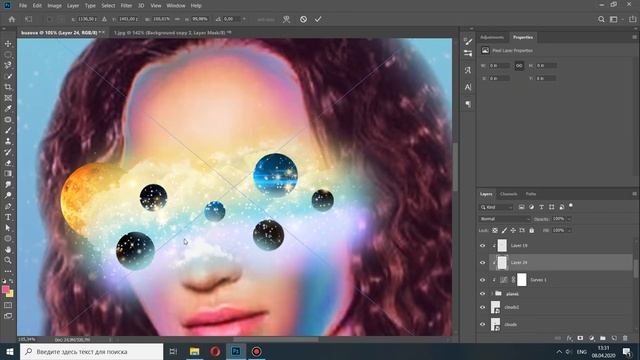640x360 pixels.
Task: Select the Hand tool
Action: (x=8, y=249)
